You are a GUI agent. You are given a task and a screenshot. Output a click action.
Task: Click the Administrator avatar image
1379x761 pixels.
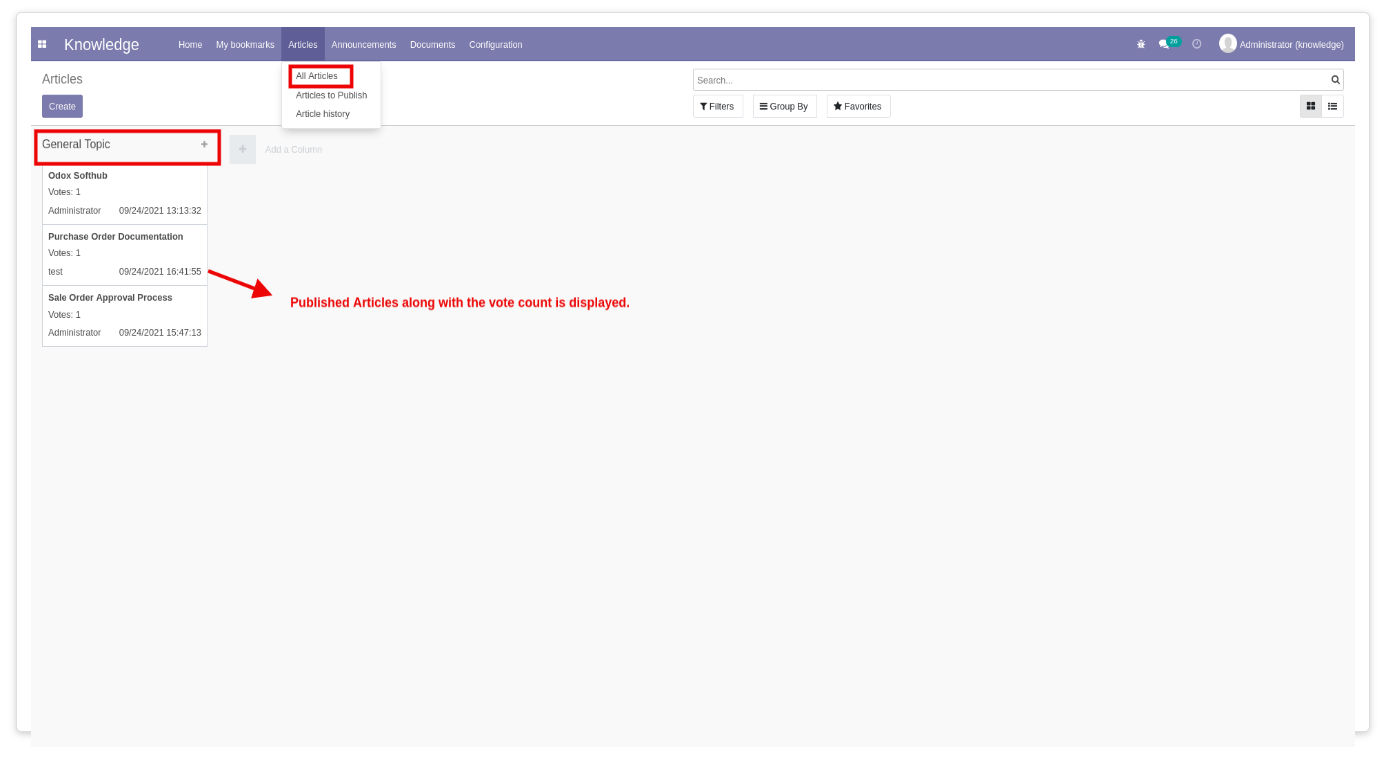tap(1228, 44)
